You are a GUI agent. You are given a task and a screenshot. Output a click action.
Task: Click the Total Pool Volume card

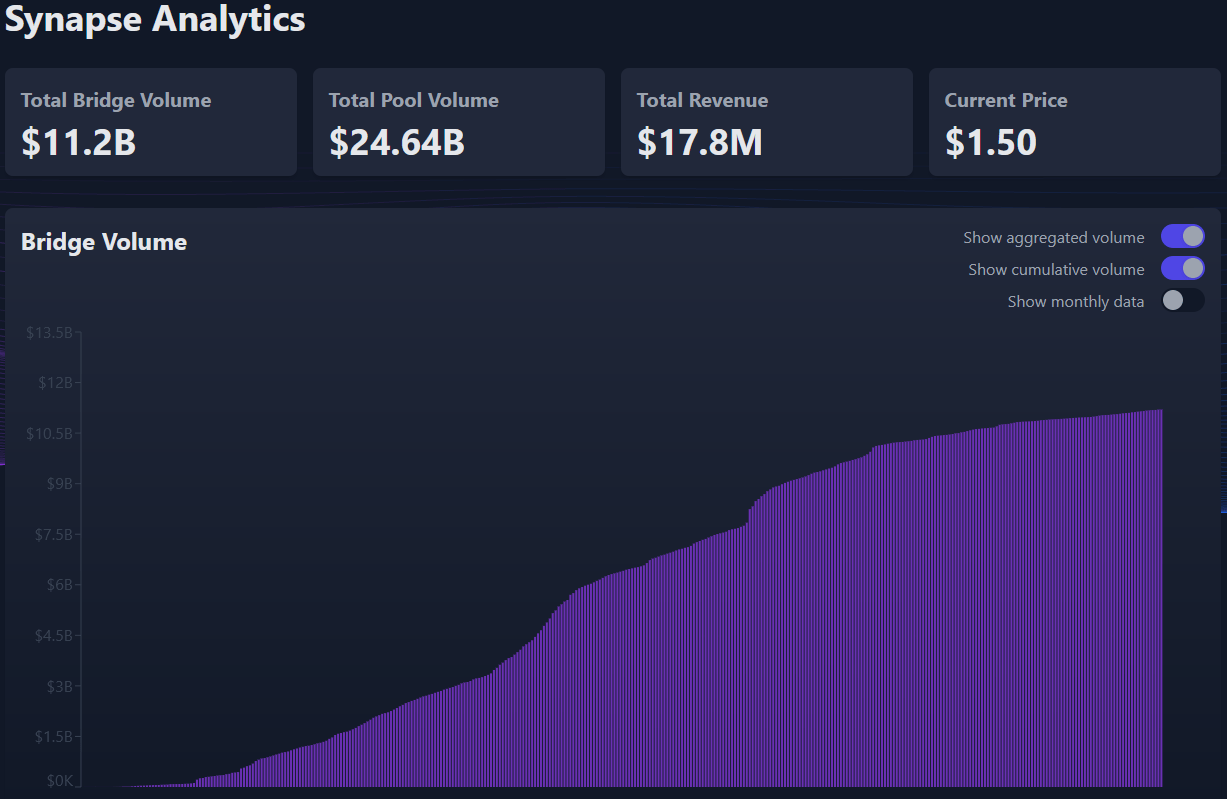coord(459,122)
